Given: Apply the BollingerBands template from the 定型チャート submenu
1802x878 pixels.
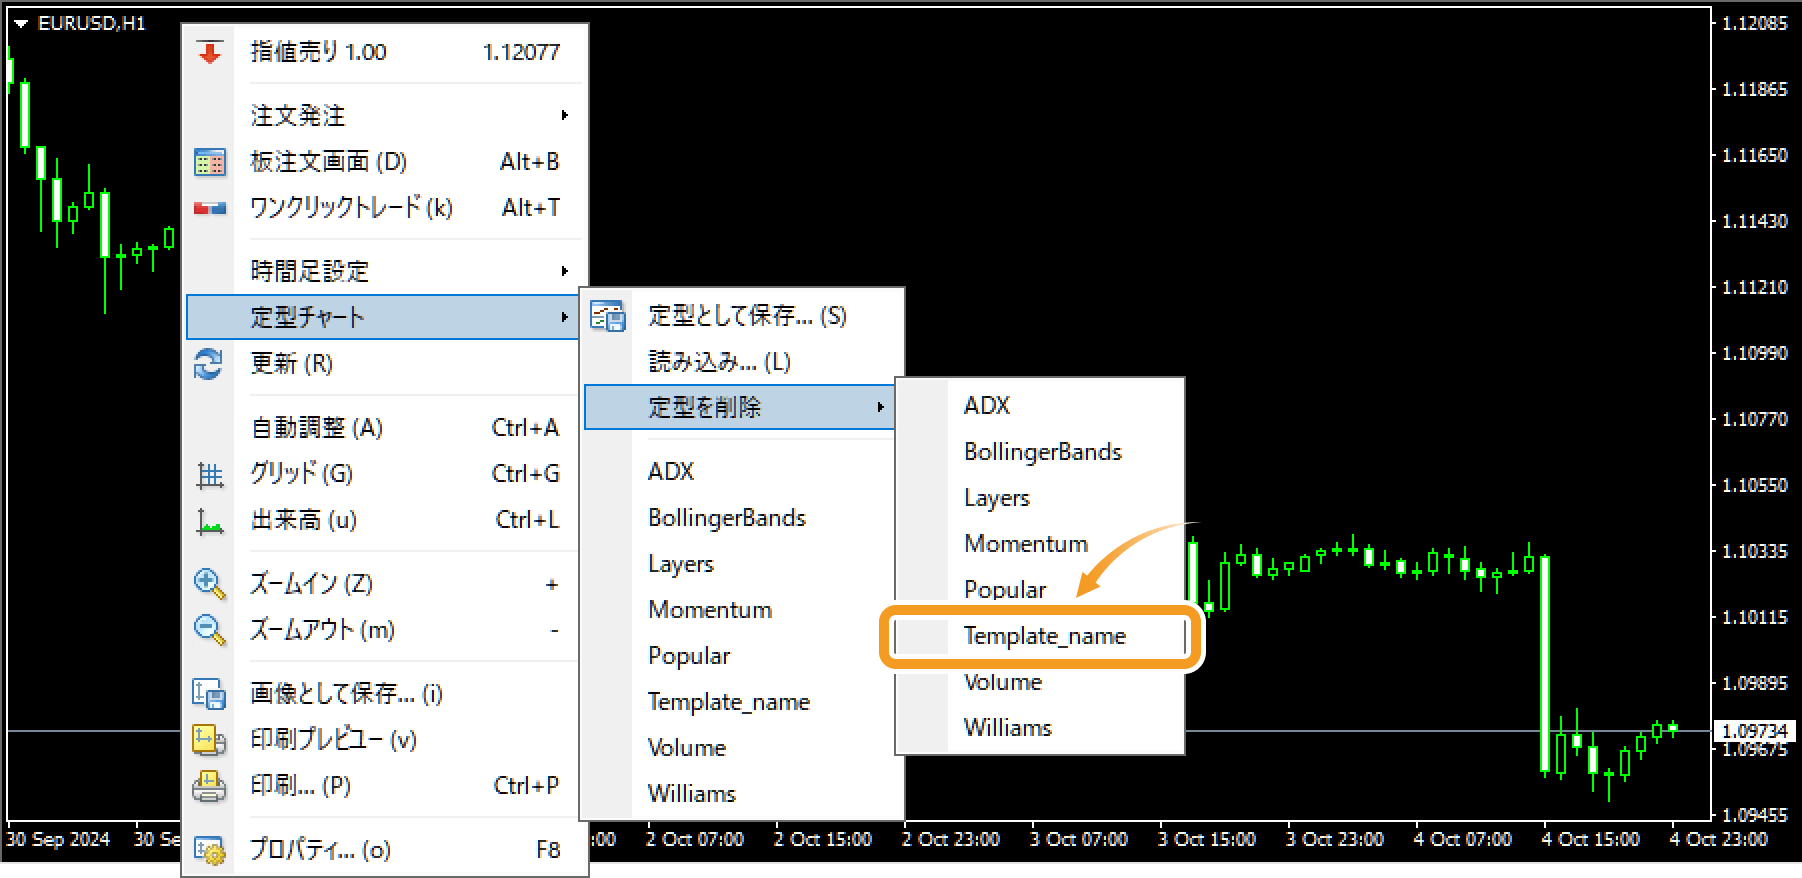Looking at the screenshot, I should point(727,518).
